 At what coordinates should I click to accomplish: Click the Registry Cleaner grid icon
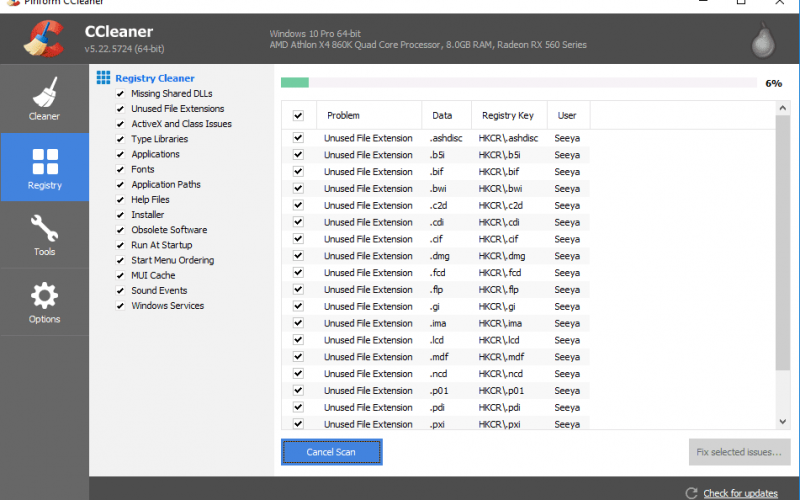[x=103, y=78]
